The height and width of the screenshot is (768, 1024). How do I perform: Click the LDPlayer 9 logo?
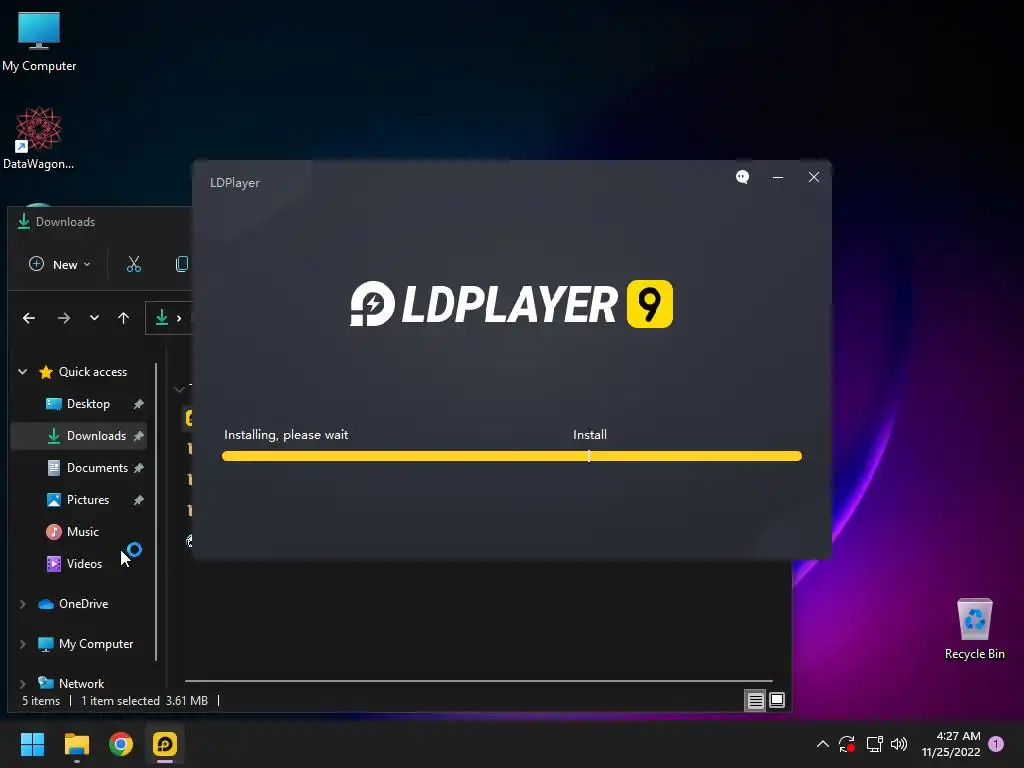[511, 304]
